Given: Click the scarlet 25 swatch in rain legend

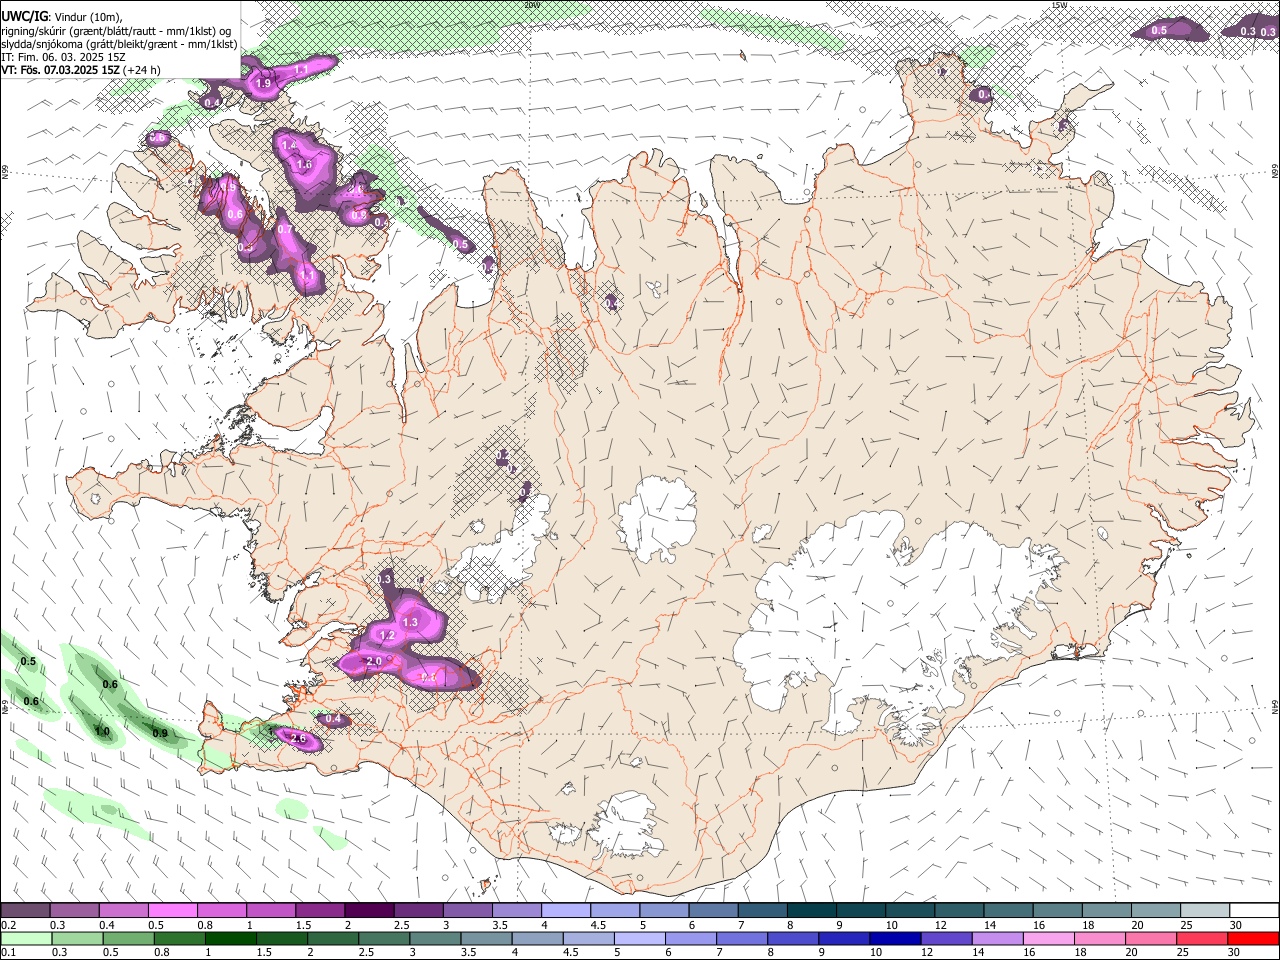Looking at the screenshot, I should coord(1202,938).
